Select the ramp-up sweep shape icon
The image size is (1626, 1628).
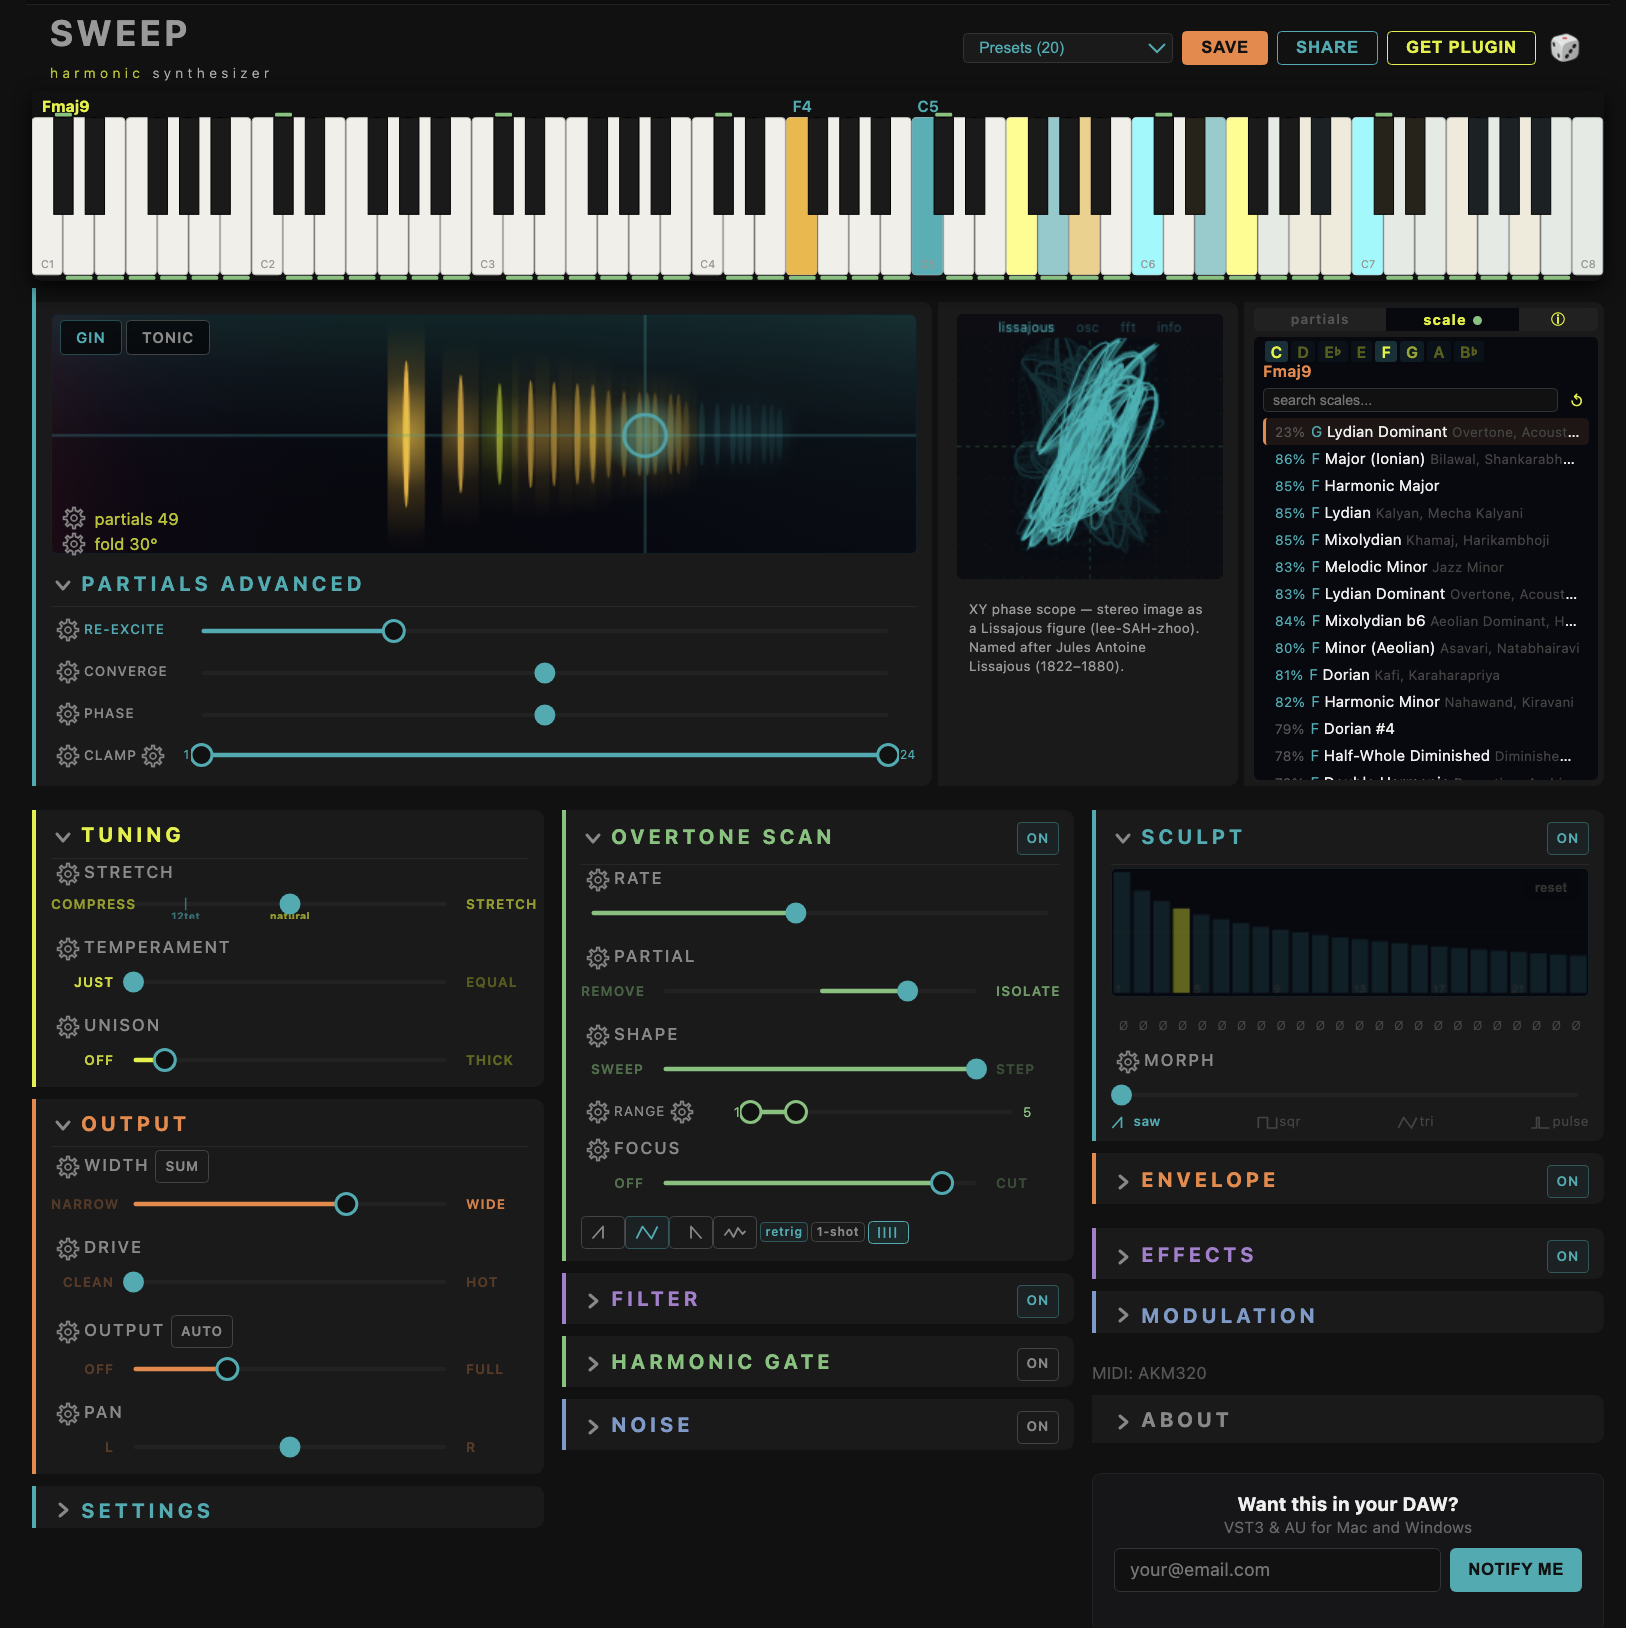pyautogui.click(x=602, y=1232)
